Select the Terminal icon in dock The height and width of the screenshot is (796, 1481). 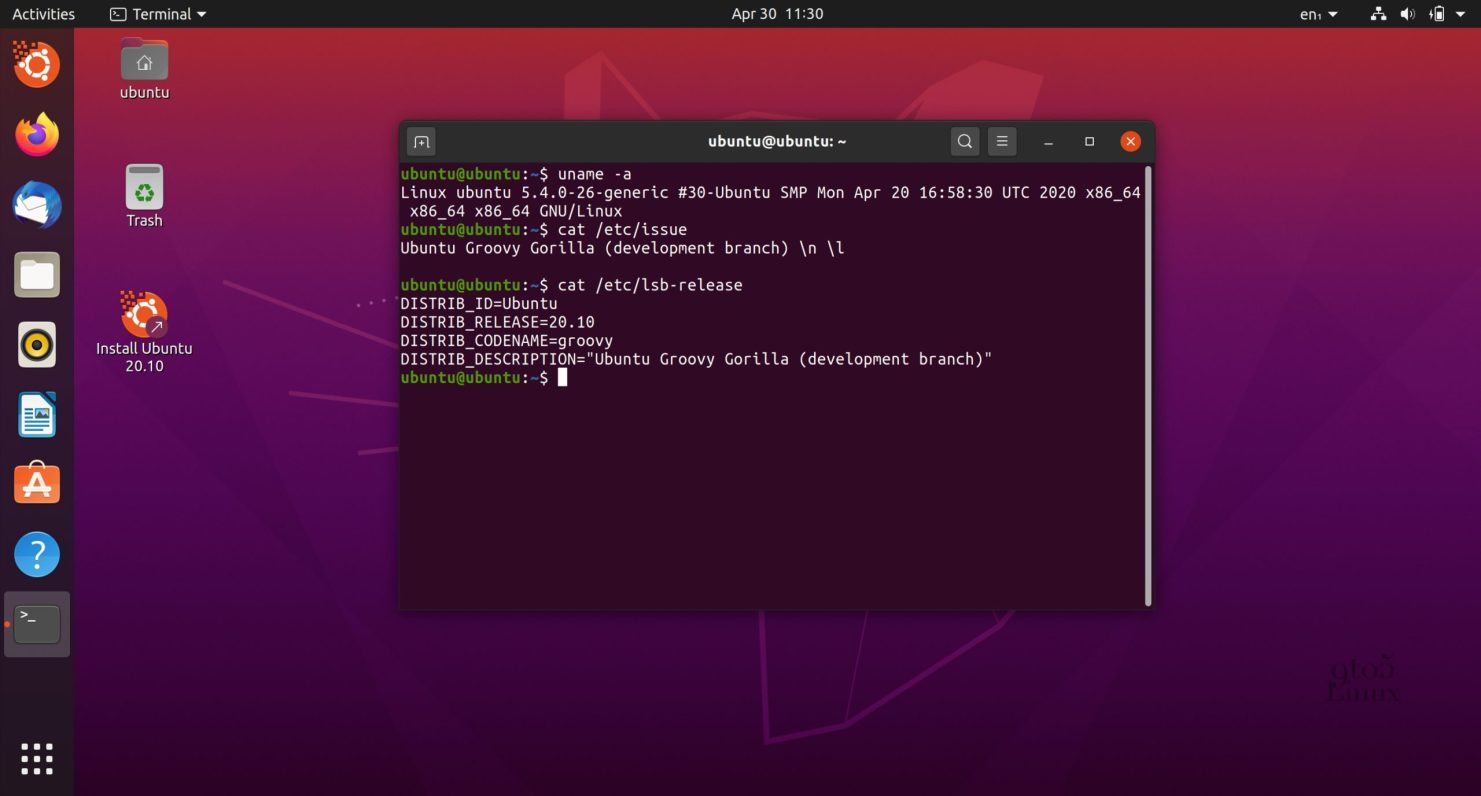point(37,624)
